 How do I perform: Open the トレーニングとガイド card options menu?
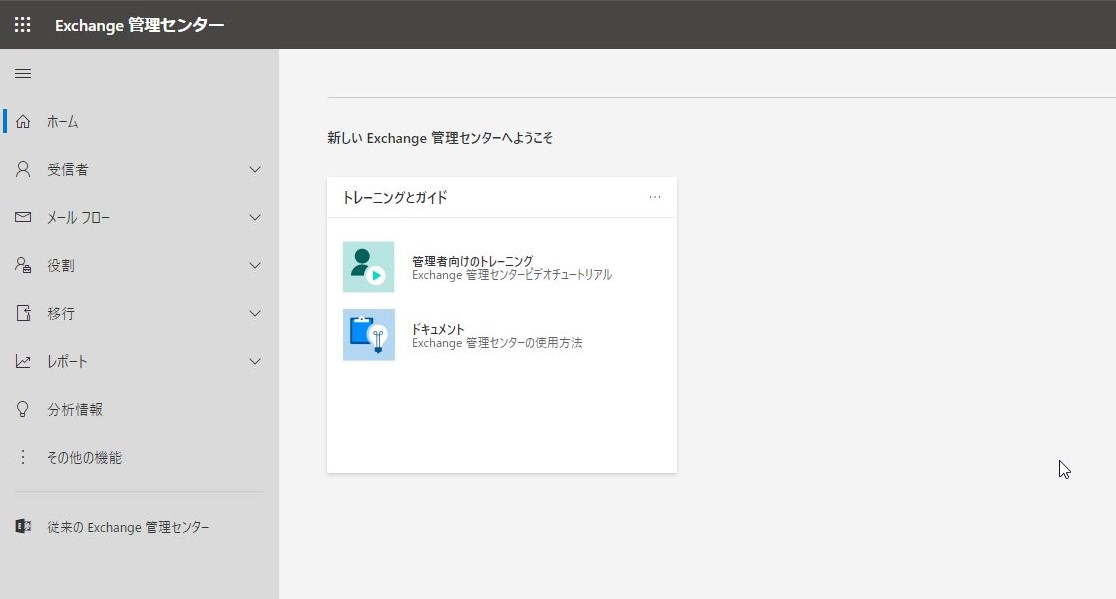[x=656, y=197]
